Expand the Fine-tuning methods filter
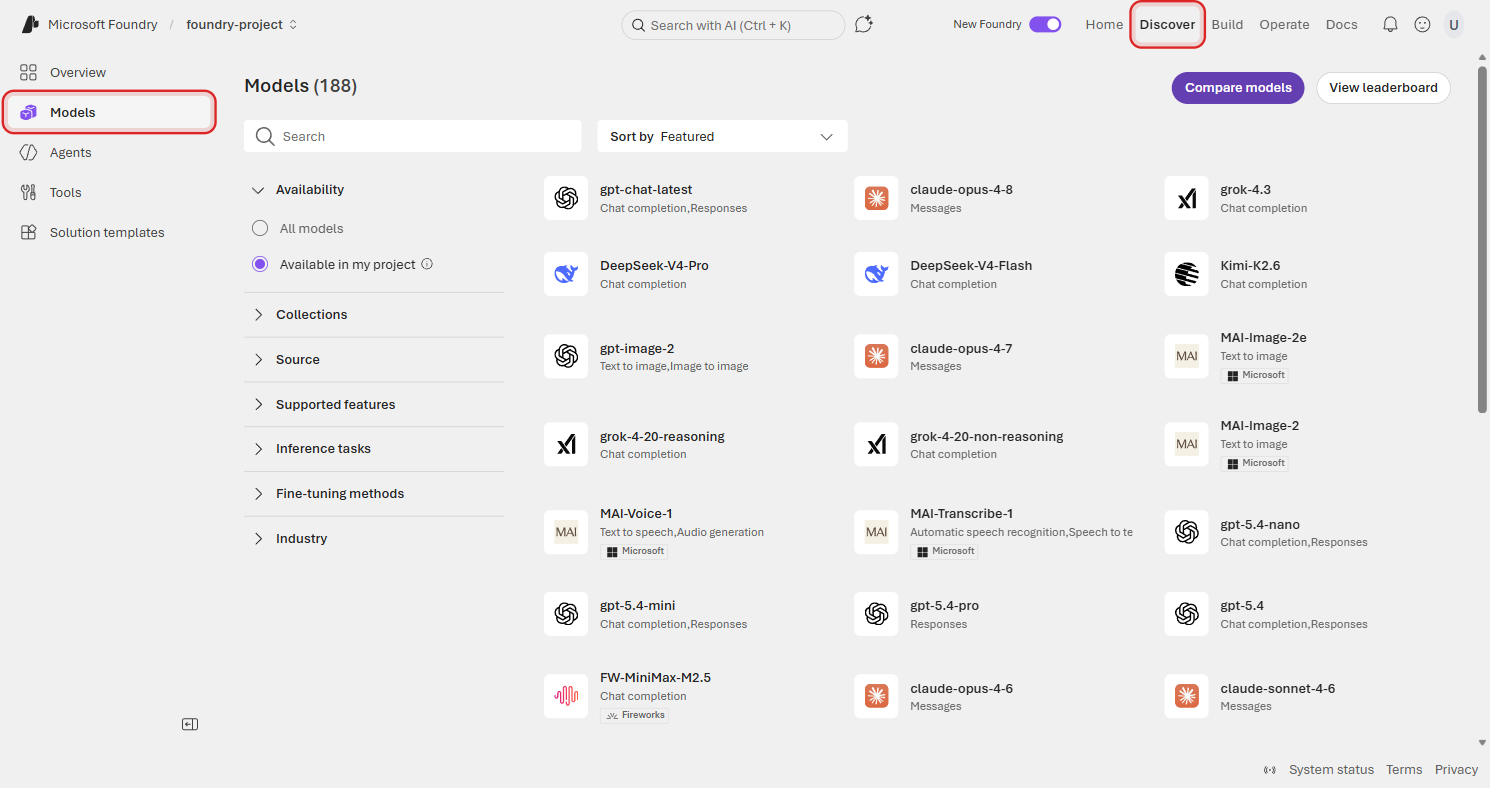Viewport: 1490px width, 788px height. (374, 493)
